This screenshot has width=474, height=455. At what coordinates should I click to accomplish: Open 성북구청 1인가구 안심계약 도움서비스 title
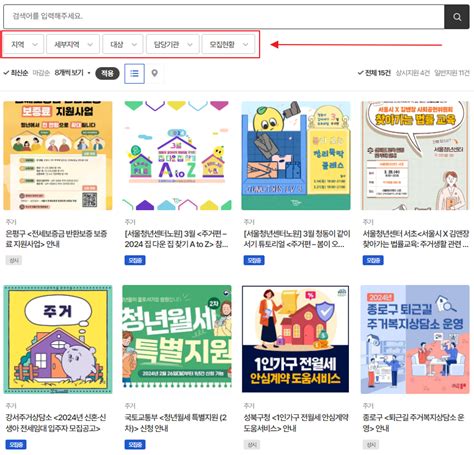pyautogui.click(x=296, y=422)
